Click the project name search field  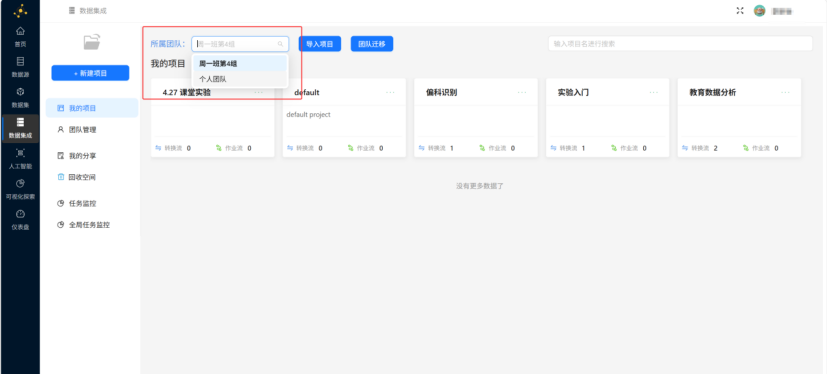coord(680,44)
